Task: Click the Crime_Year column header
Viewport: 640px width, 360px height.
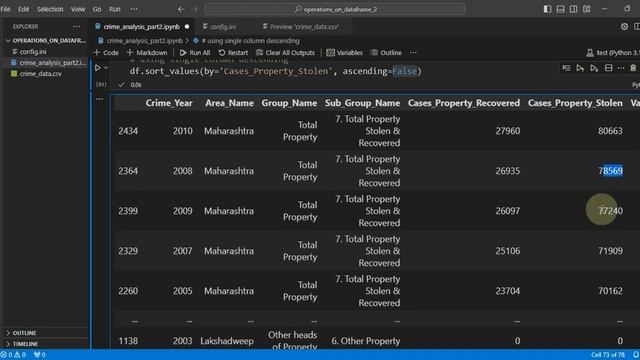Action: pyautogui.click(x=169, y=103)
